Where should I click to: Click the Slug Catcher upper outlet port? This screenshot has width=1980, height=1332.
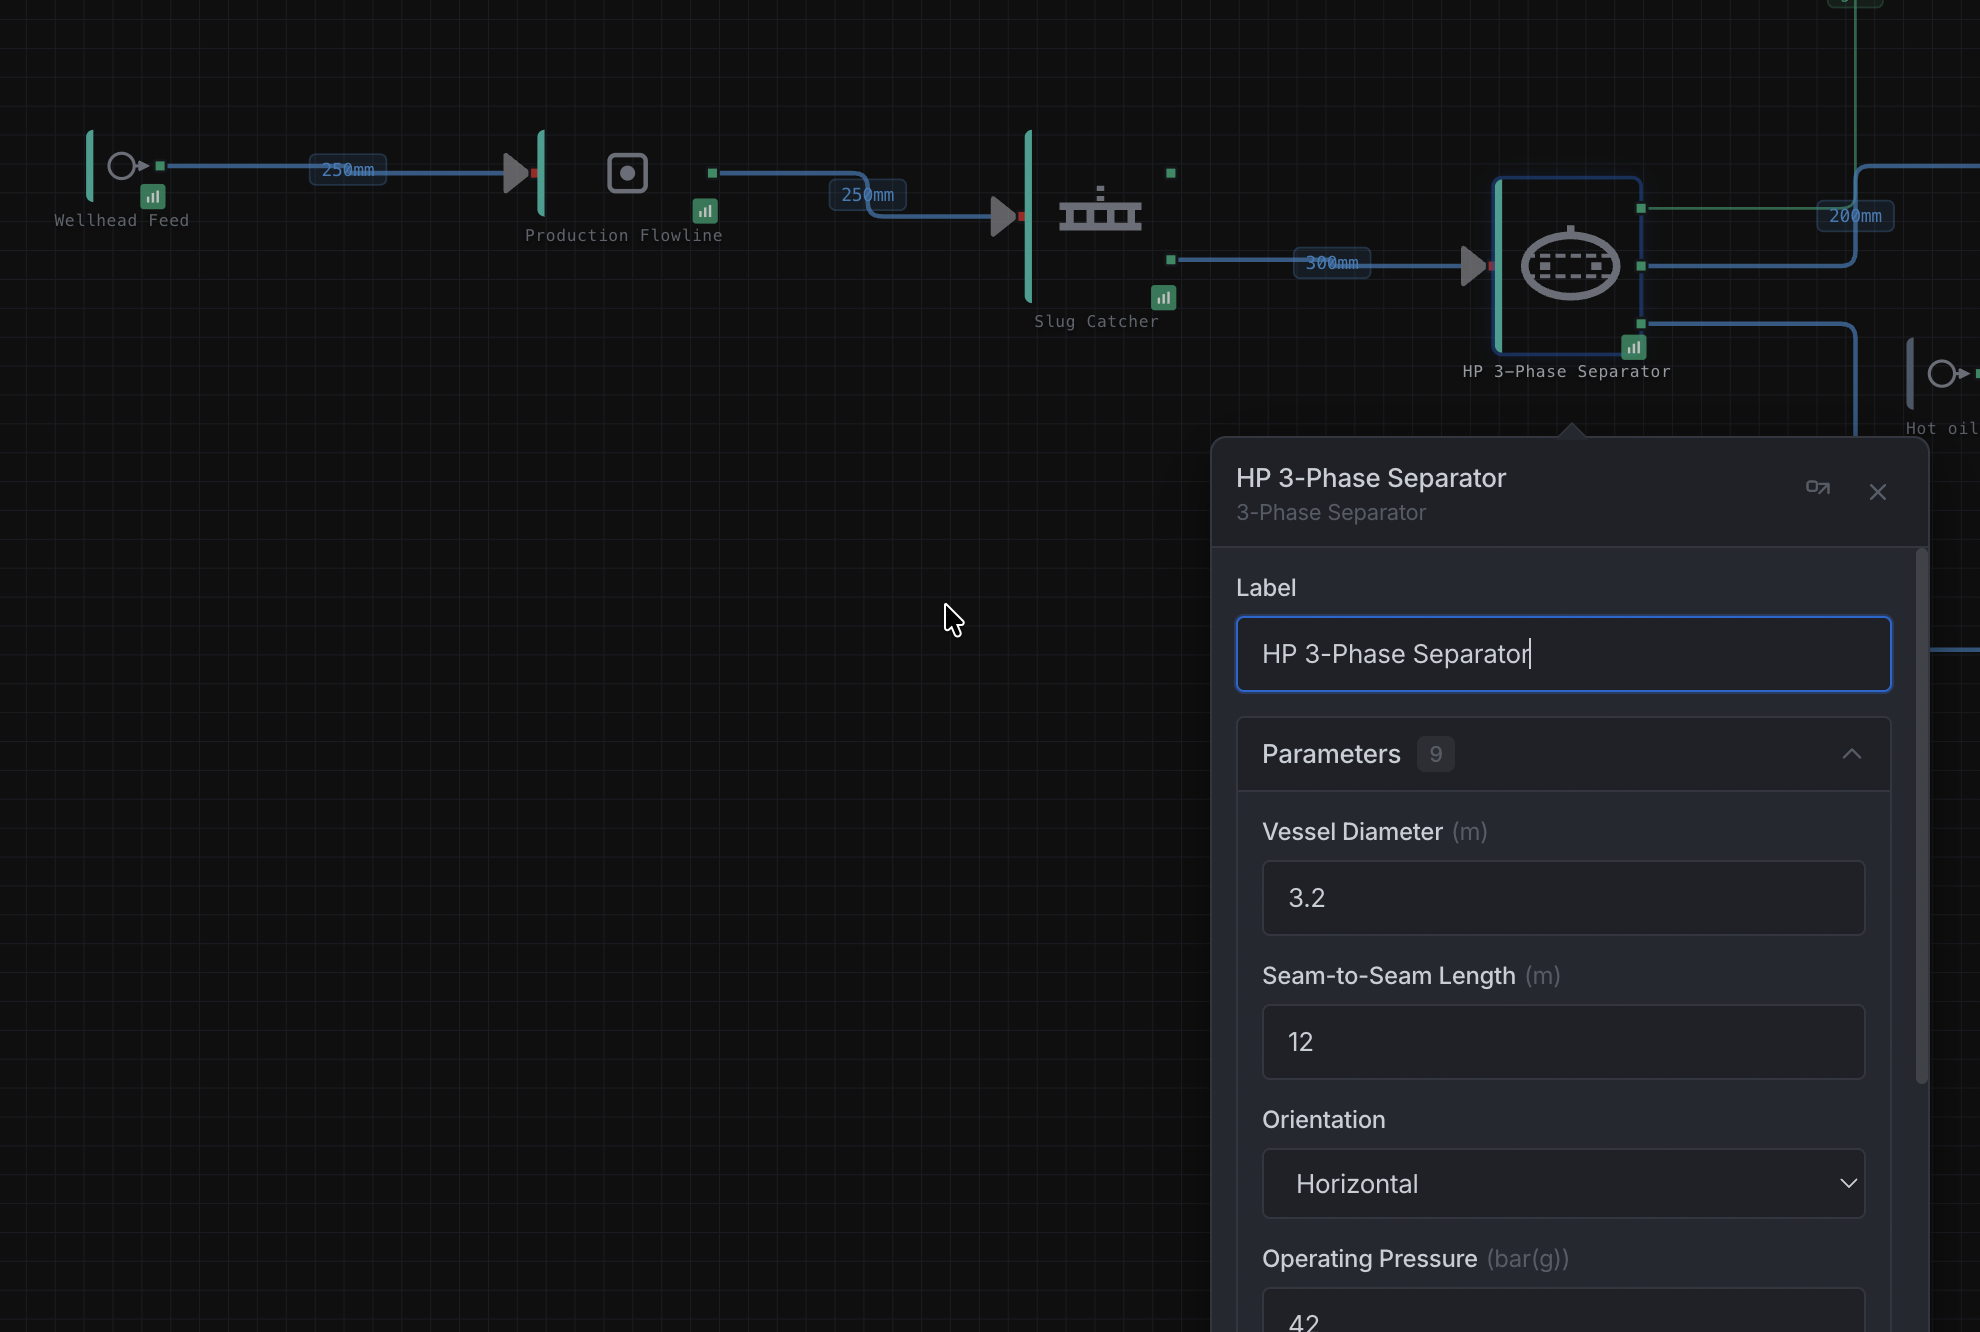click(x=1170, y=173)
